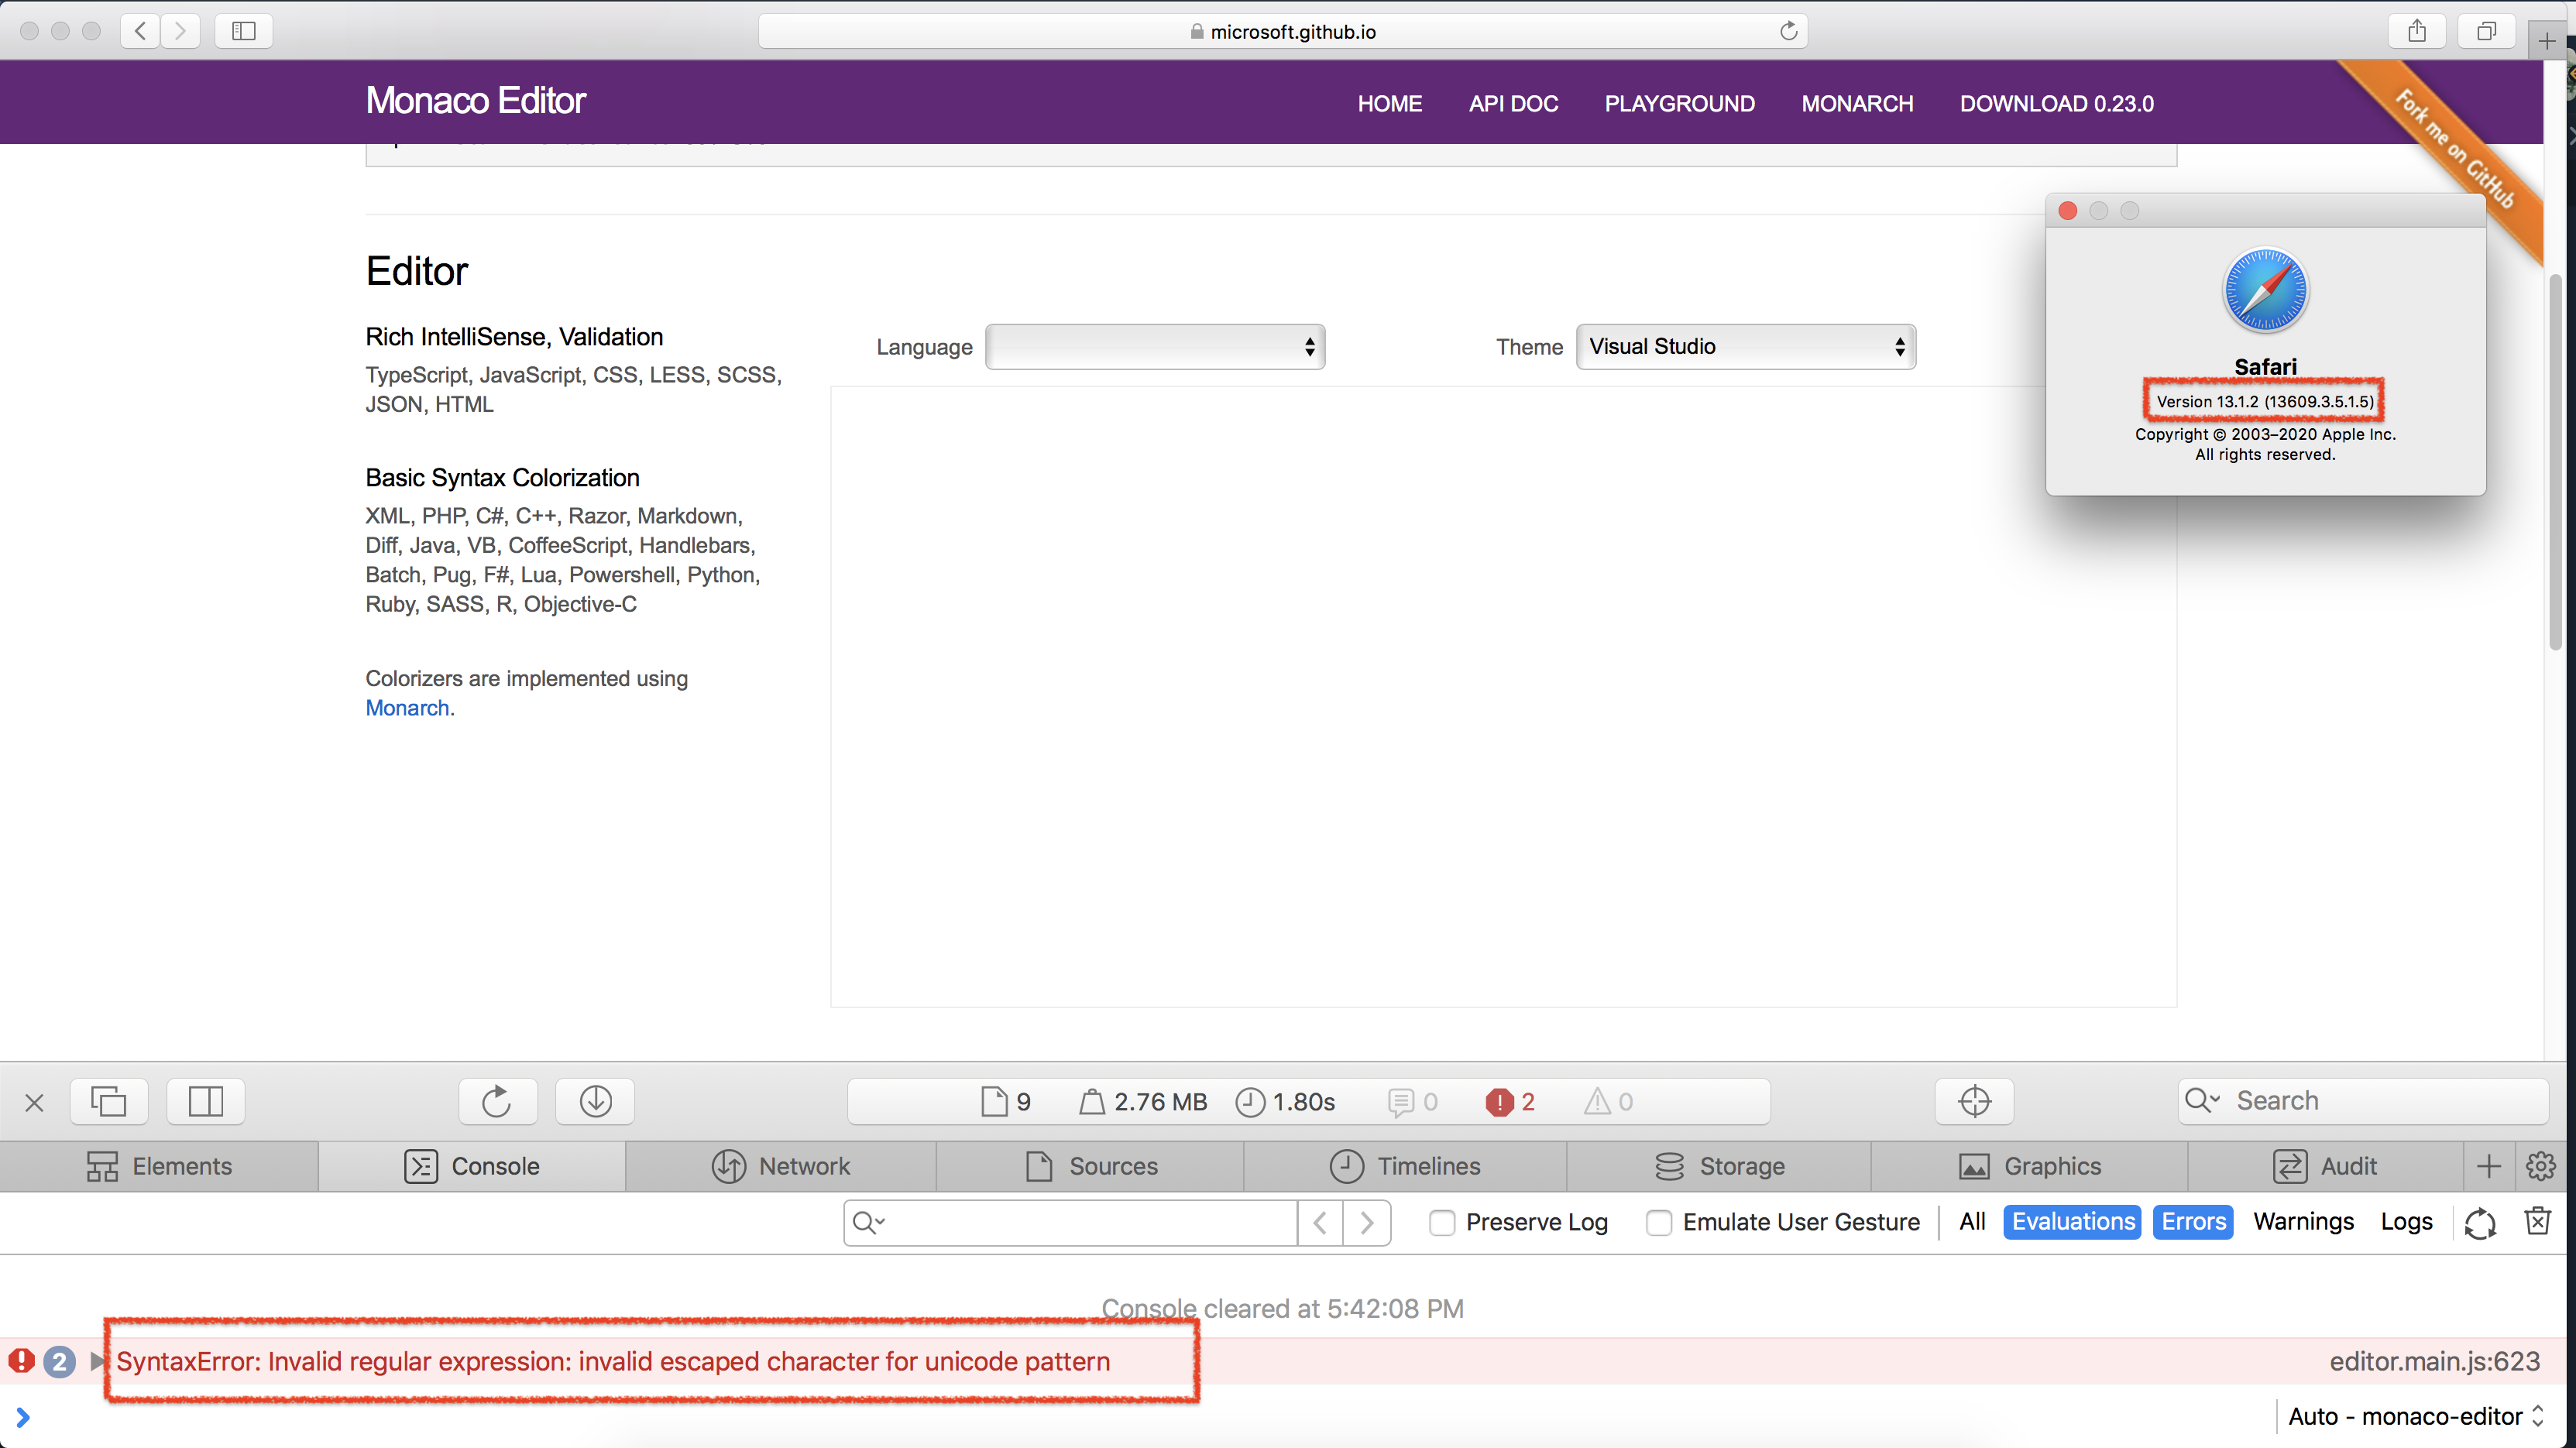Image resolution: width=2576 pixels, height=1448 pixels.
Task: Open inspector settings gear icon
Action: 2541,1166
